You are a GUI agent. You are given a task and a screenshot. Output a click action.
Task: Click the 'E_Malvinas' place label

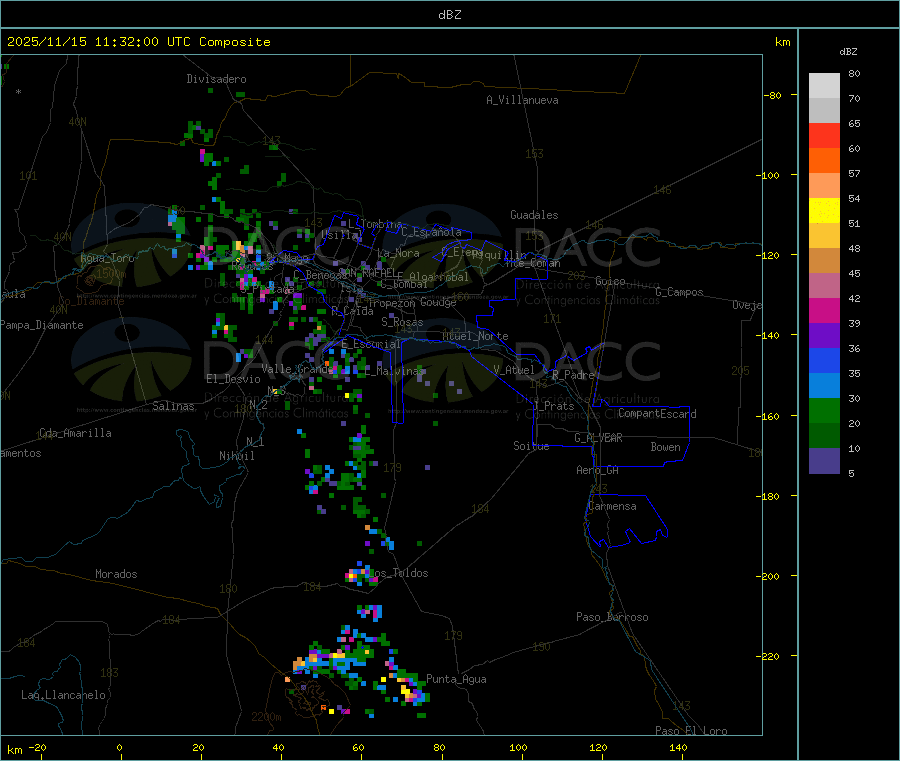pos(394,371)
